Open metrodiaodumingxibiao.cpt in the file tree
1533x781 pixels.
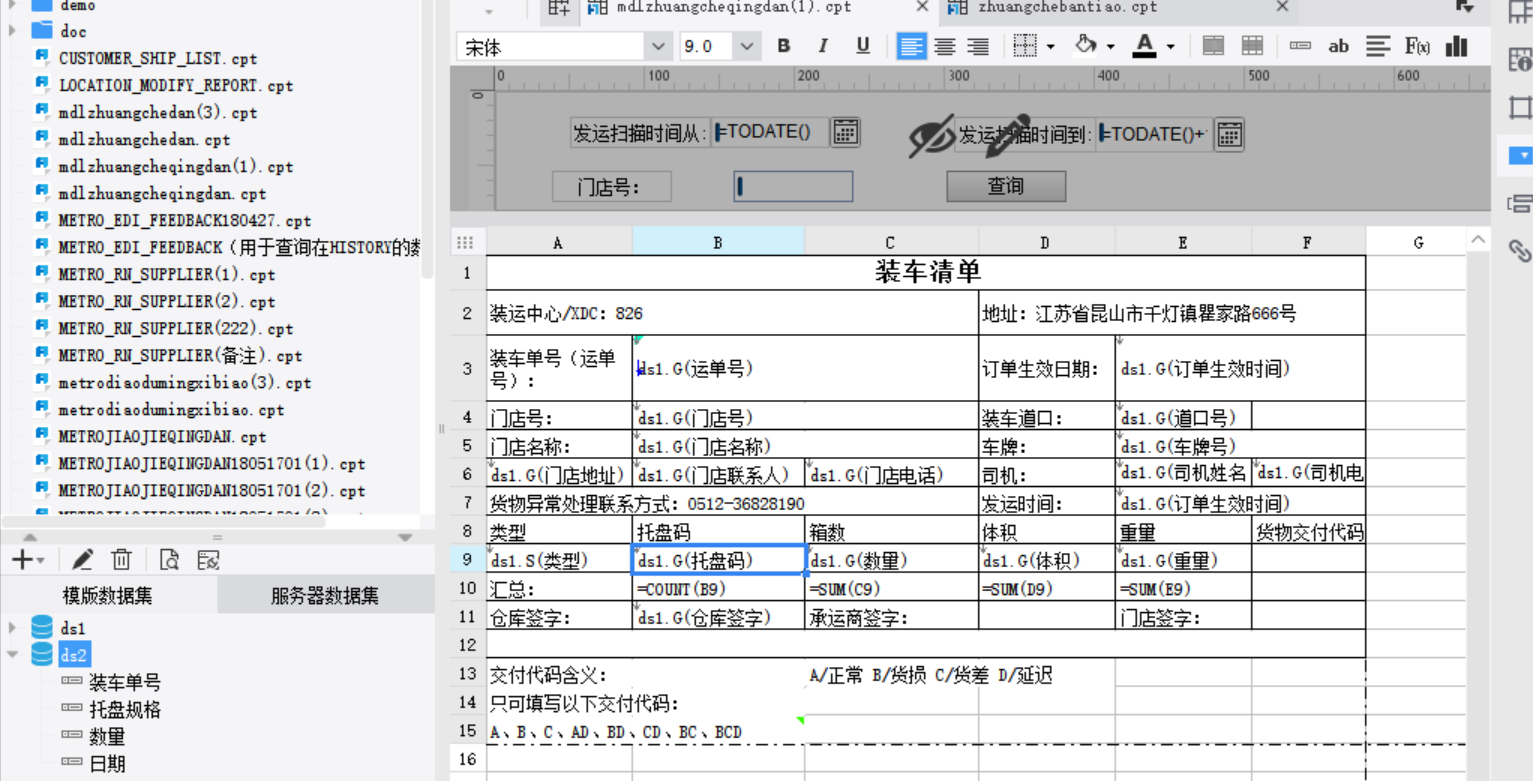(x=171, y=410)
